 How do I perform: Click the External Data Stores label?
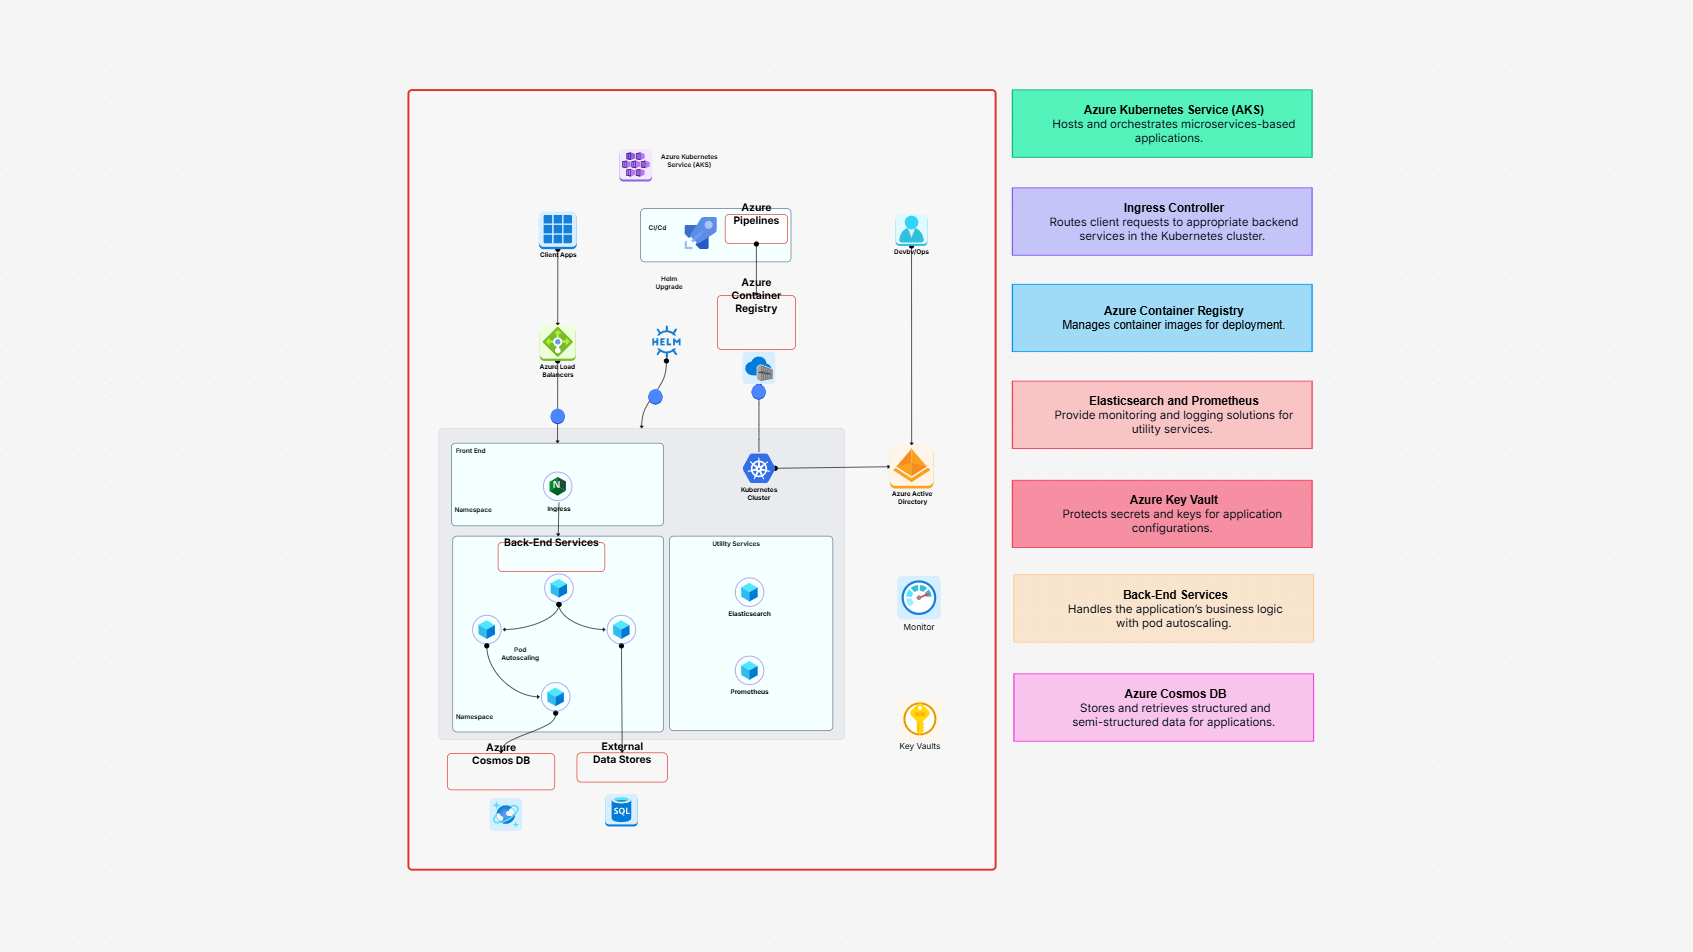[621, 766]
